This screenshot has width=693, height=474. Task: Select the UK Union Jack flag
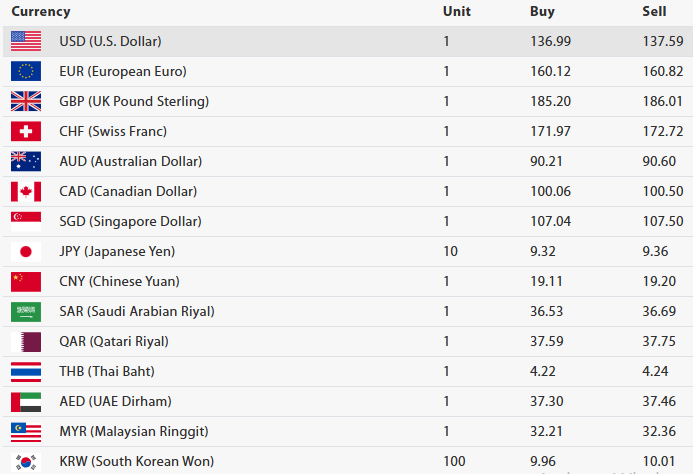tap(26, 101)
